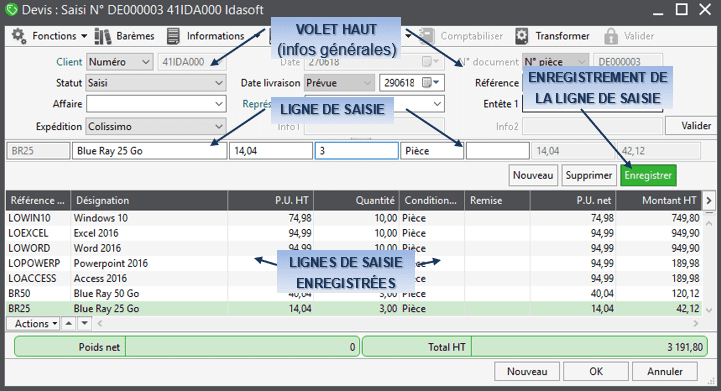Select the Excel 2016 row

point(354,233)
